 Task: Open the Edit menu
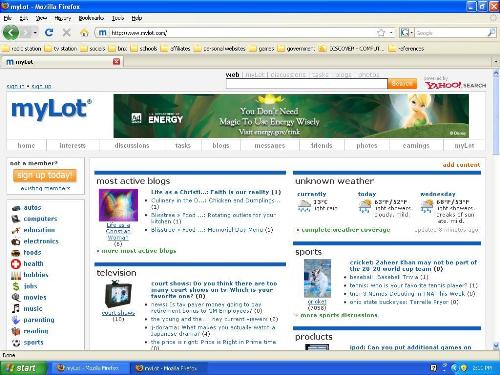coord(24,18)
